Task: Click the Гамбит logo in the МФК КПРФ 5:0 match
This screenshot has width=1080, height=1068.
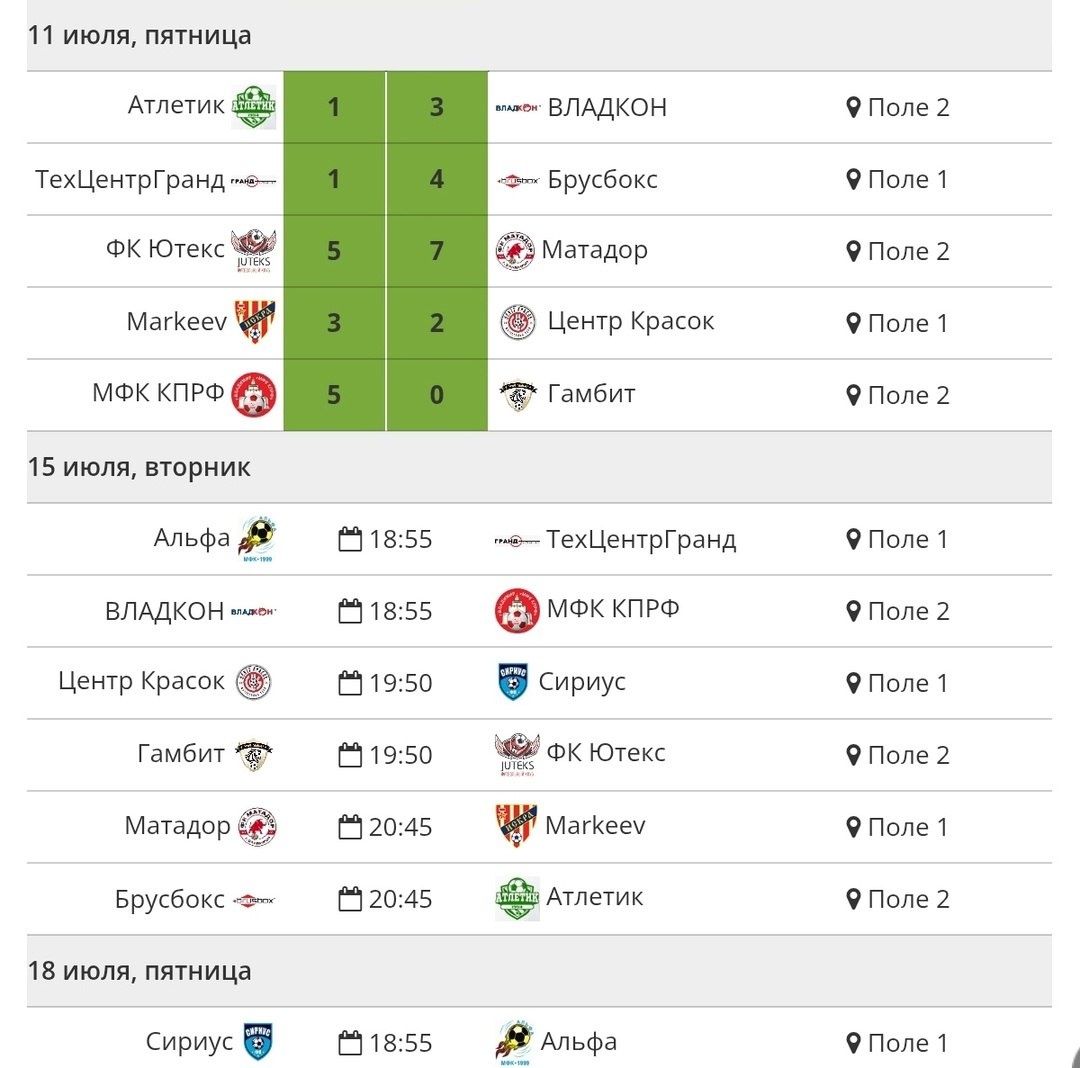Action: click(517, 395)
